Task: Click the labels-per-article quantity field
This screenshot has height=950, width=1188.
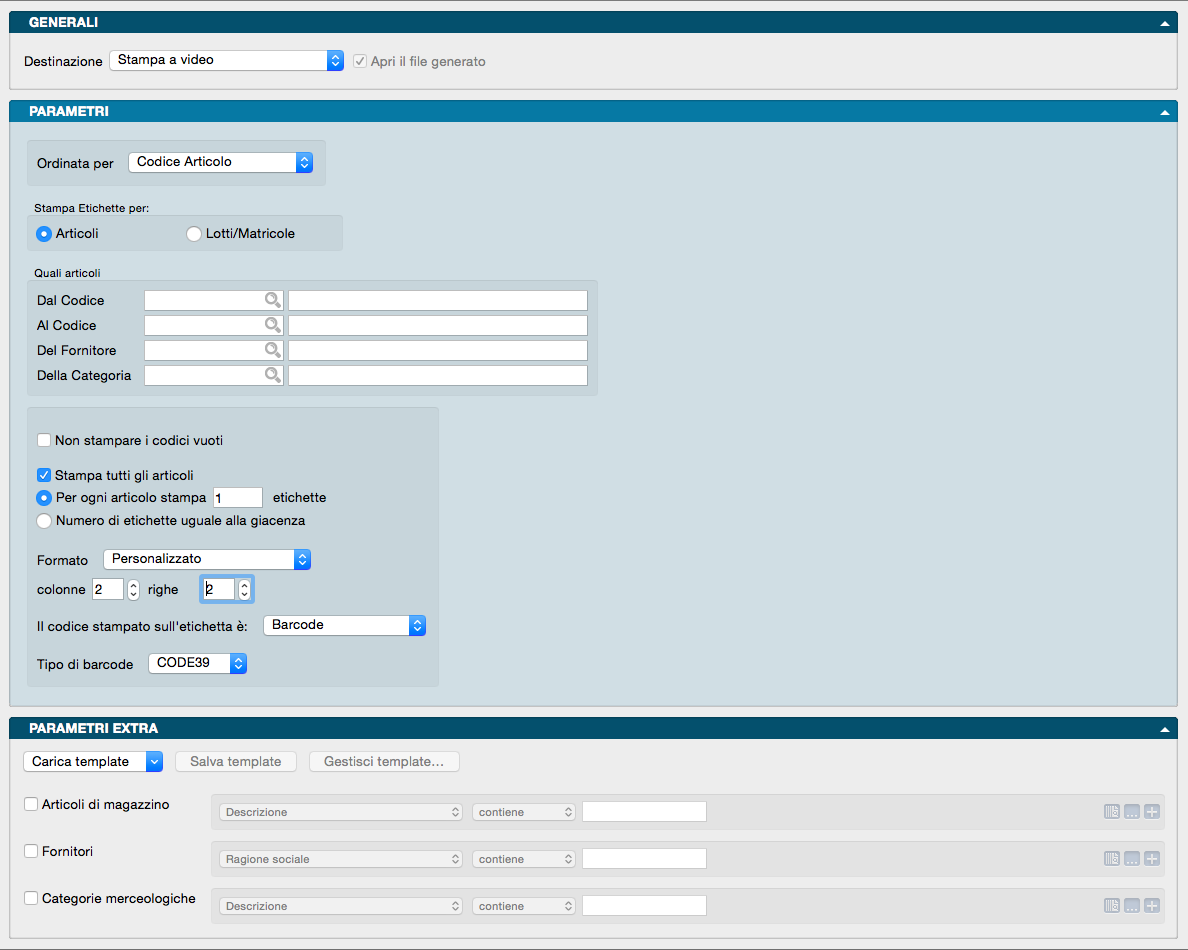Action: click(x=238, y=497)
